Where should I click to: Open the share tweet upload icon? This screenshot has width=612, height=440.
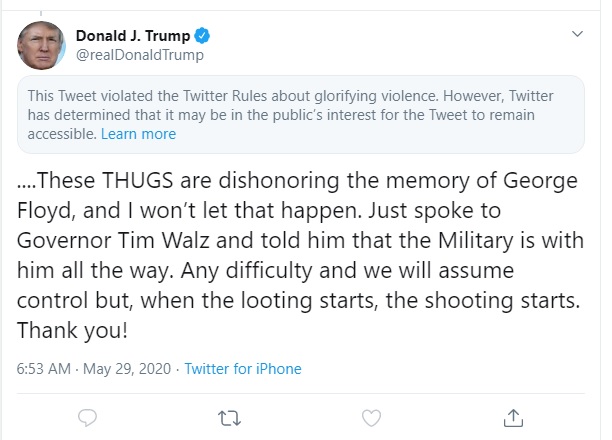tap(512, 417)
